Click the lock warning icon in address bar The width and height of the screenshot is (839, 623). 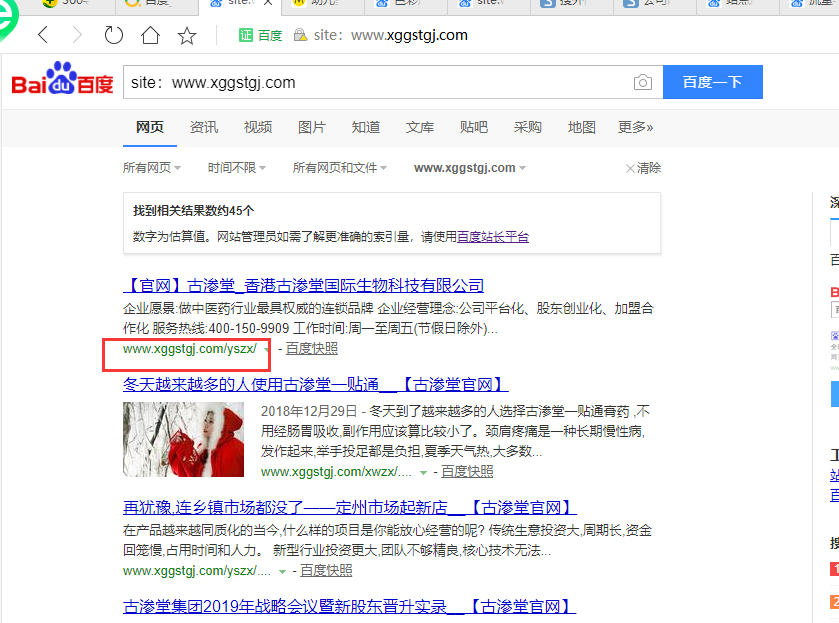pyautogui.click(x=300, y=35)
